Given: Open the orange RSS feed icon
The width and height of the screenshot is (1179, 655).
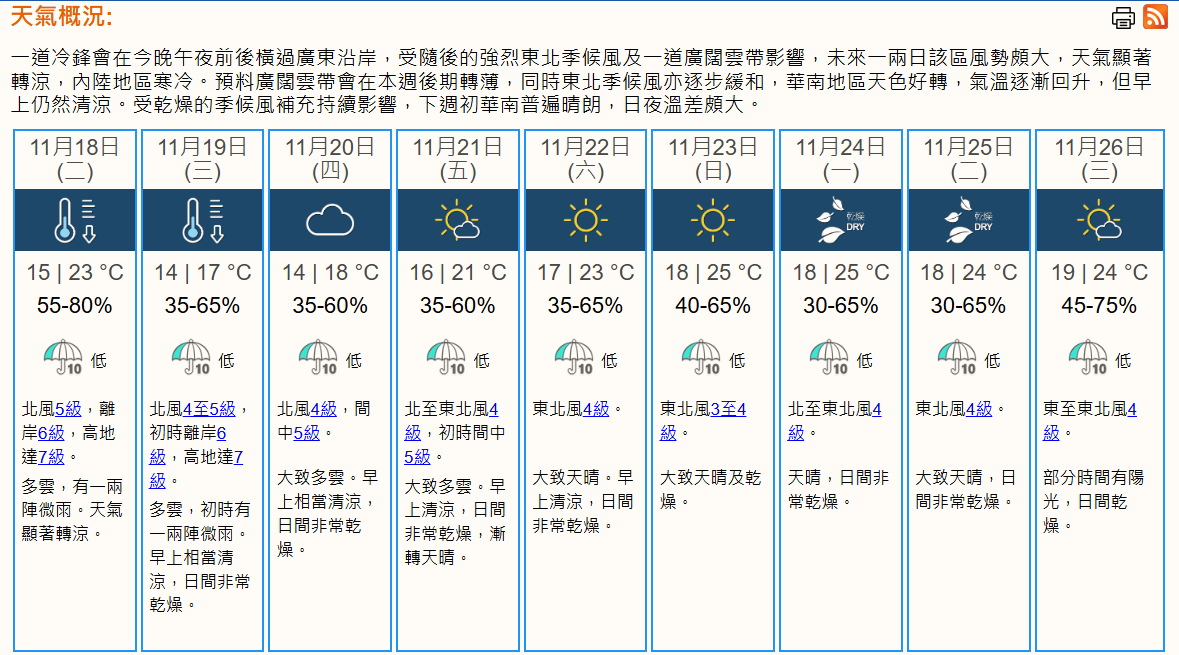Looking at the screenshot, I should coord(1155,17).
